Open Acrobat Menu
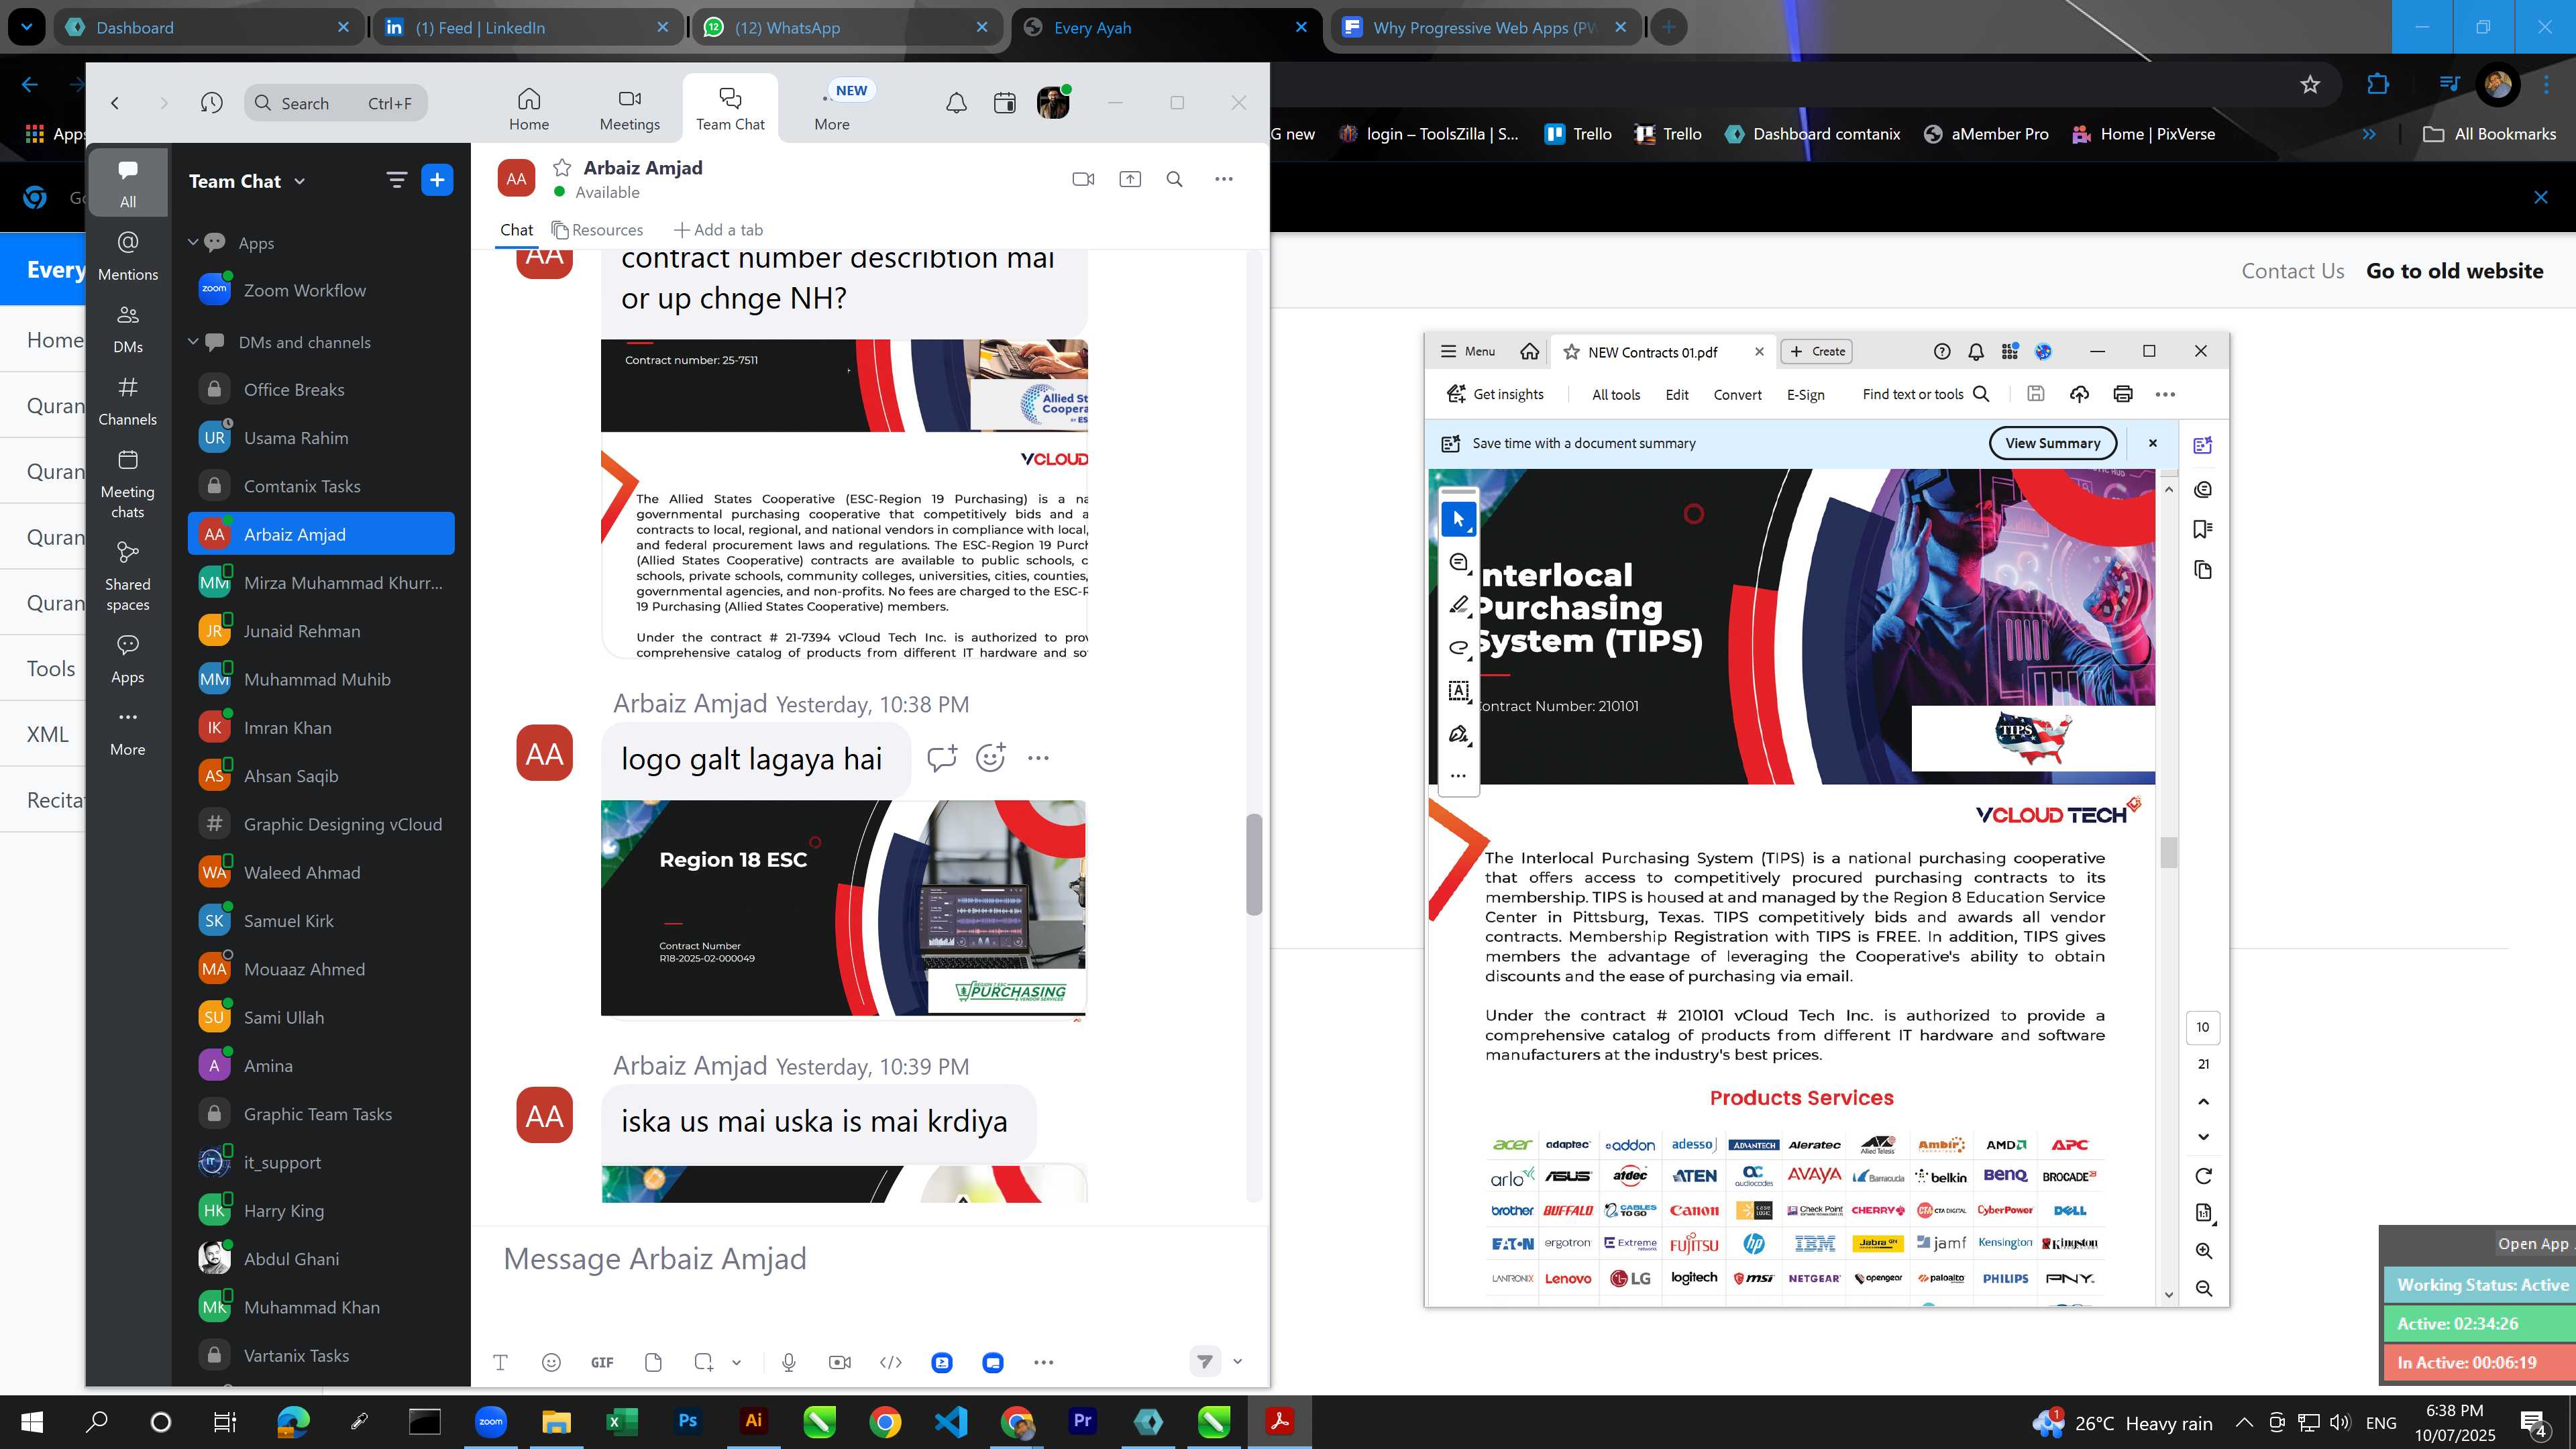This screenshot has width=2576, height=1449. (x=1467, y=351)
